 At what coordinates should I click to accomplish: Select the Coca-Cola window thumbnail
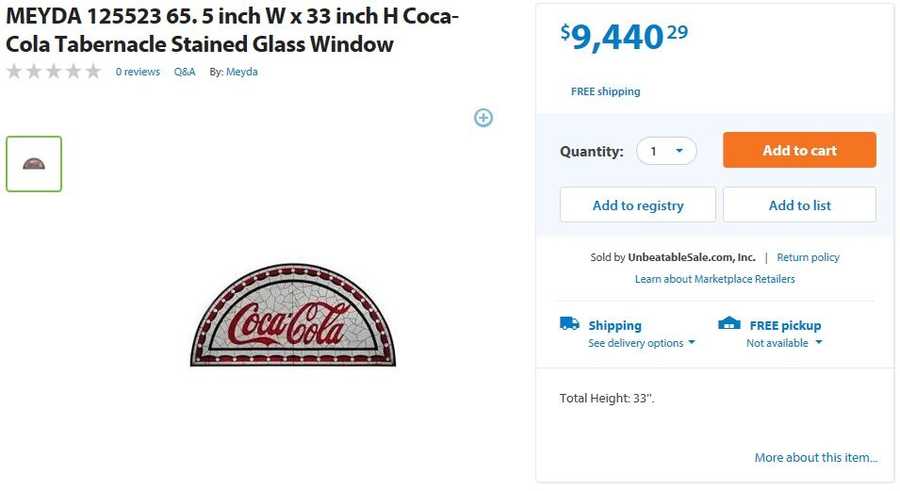[x=34, y=164]
